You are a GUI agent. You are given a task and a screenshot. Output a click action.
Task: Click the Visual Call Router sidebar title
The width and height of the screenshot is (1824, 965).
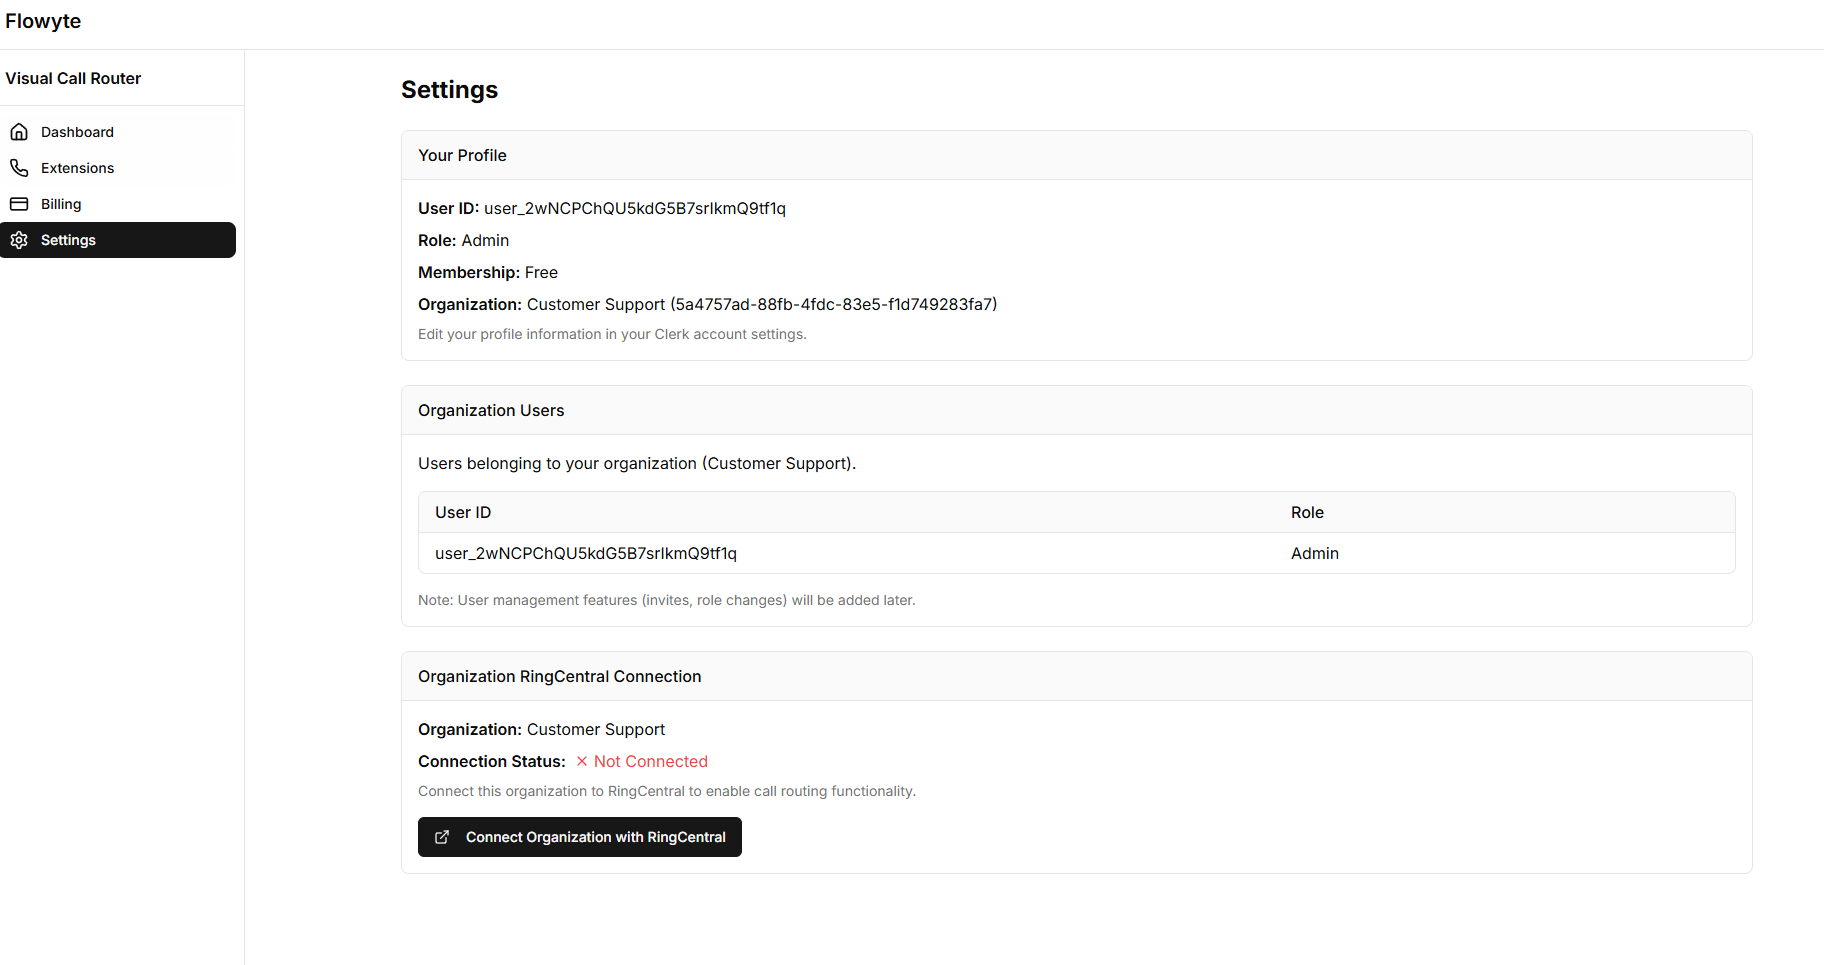click(x=73, y=78)
